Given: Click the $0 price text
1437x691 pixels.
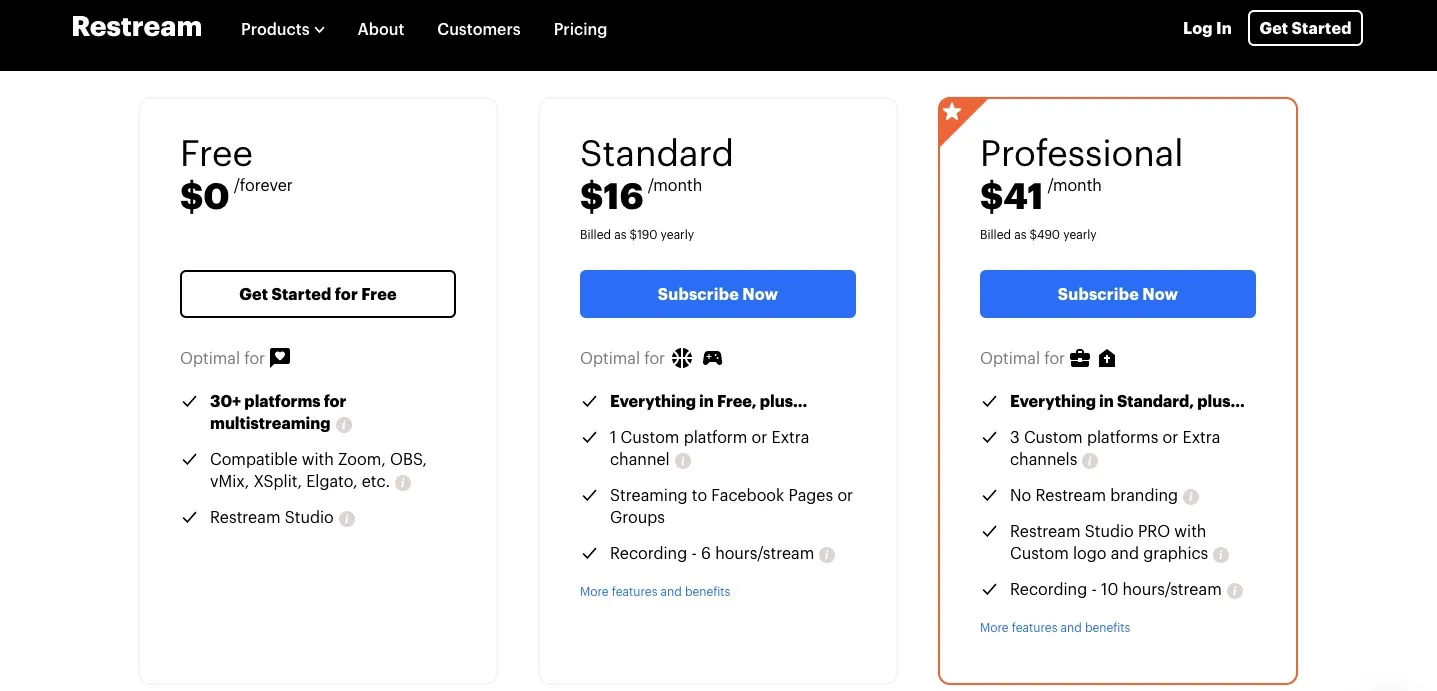Looking at the screenshot, I should [205, 196].
